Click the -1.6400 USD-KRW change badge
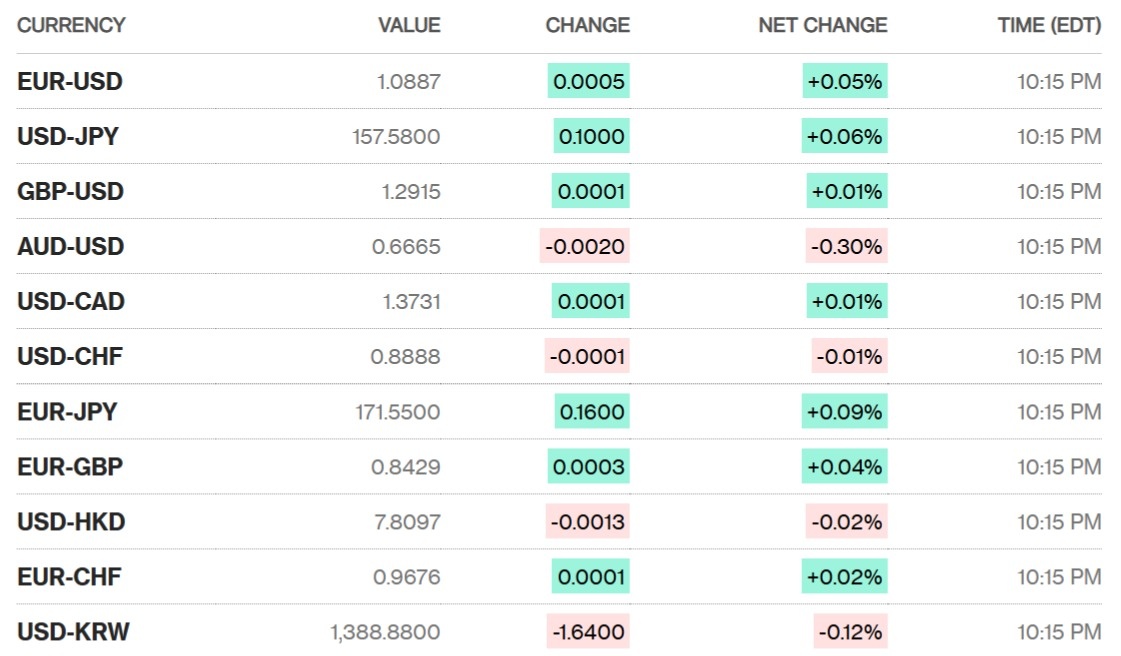1121x656 pixels. (588, 632)
